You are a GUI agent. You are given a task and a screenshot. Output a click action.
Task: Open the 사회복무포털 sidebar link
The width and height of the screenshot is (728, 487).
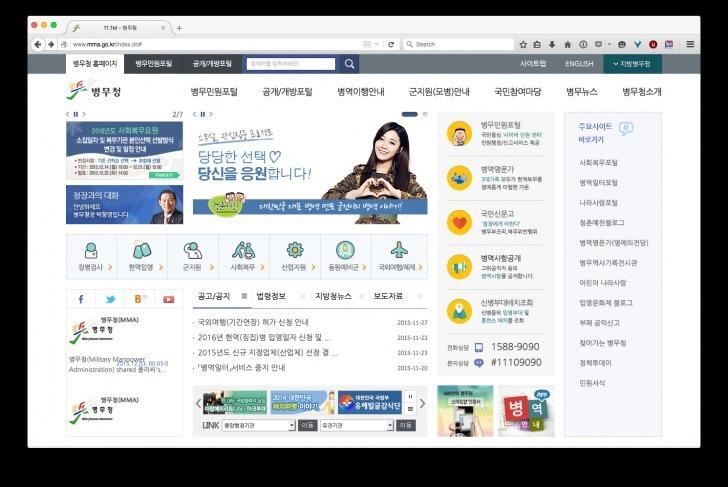[598, 162]
